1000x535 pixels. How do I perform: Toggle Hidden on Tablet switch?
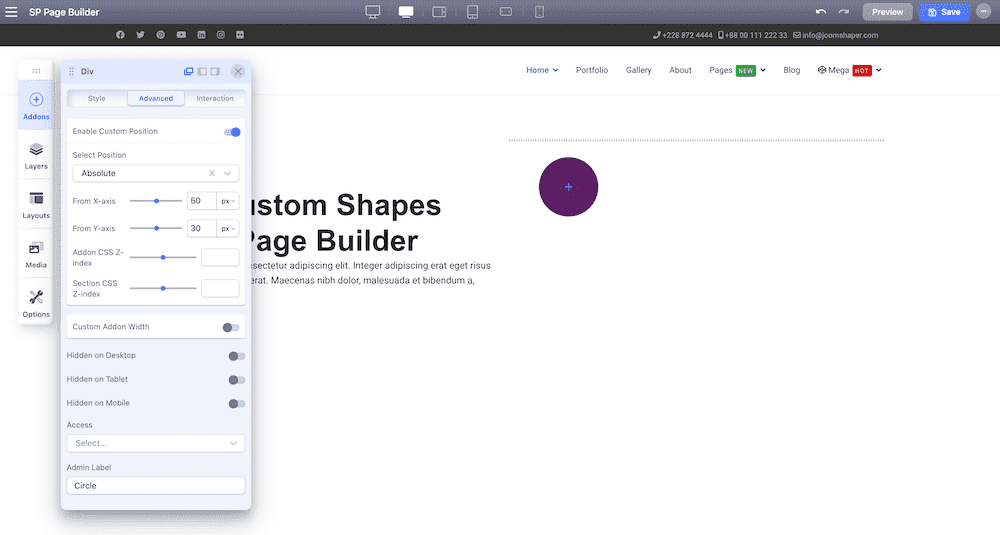pyautogui.click(x=237, y=380)
